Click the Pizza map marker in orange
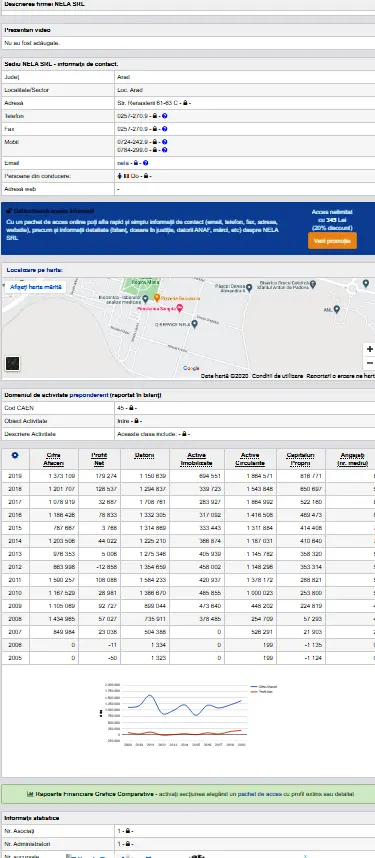The height and width of the screenshot is (858, 375). [157, 298]
